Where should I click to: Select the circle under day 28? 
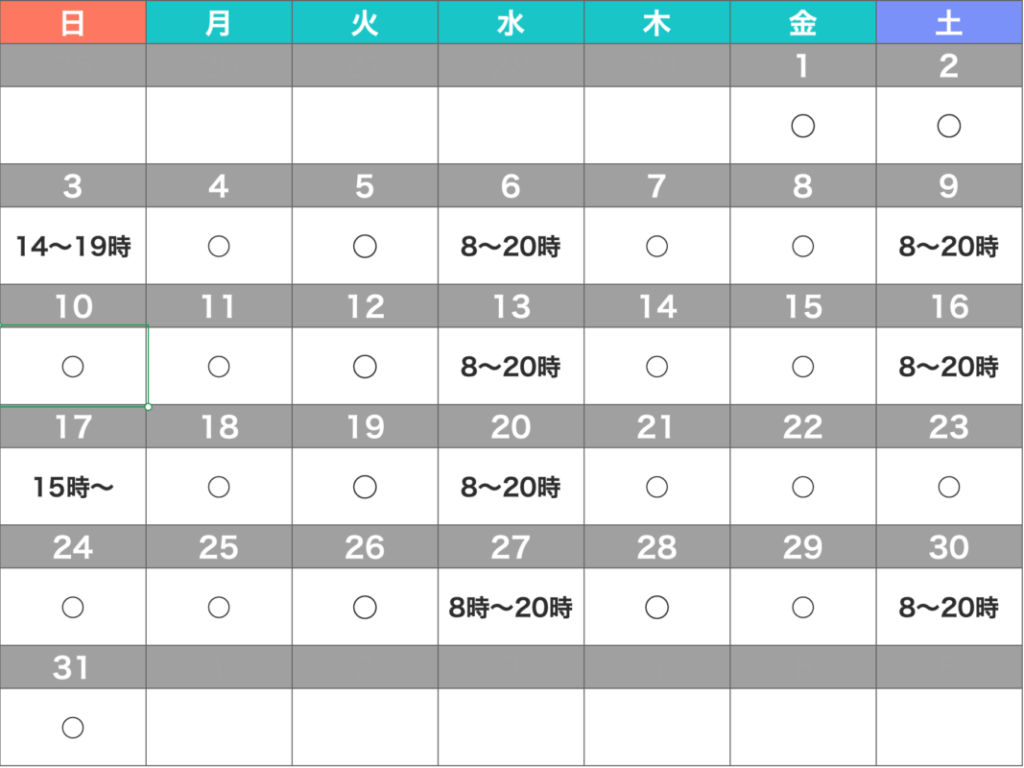[x=657, y=607]
